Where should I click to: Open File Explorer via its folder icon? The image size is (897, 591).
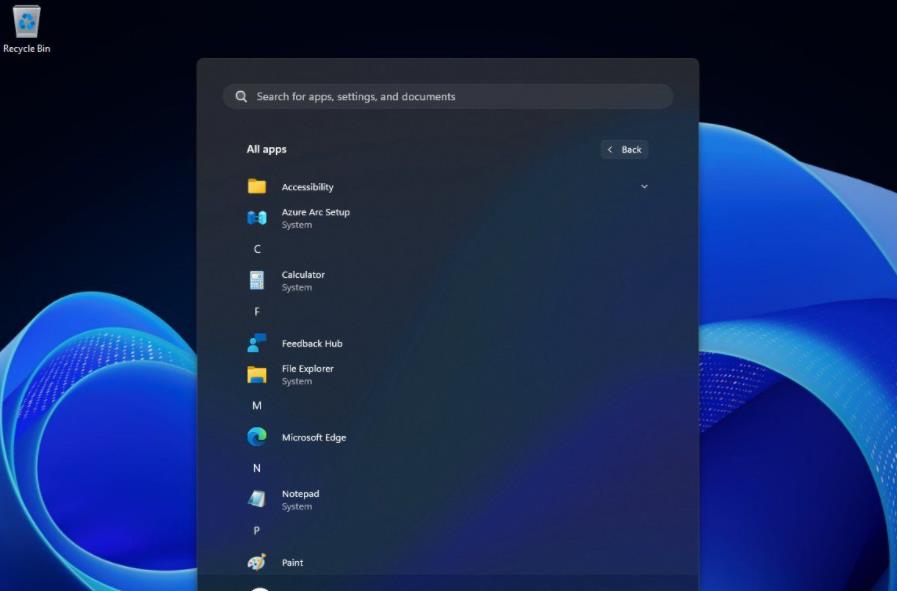coord(257,374)
